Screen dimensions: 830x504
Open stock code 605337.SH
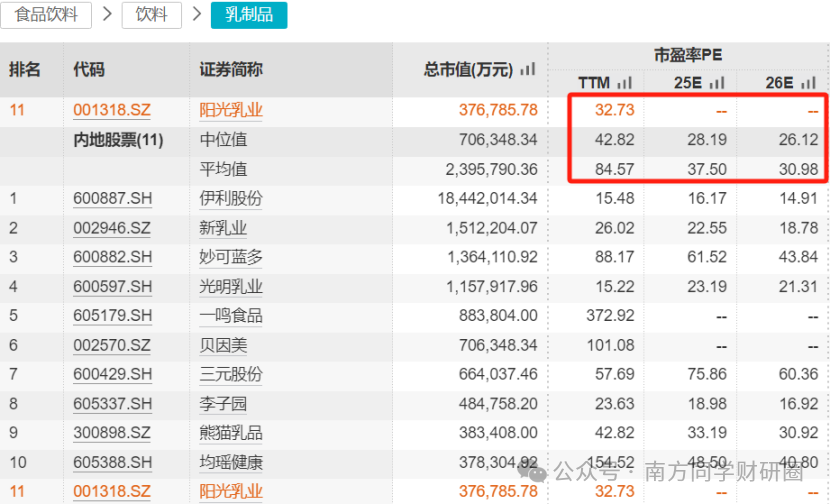point(112,404)
